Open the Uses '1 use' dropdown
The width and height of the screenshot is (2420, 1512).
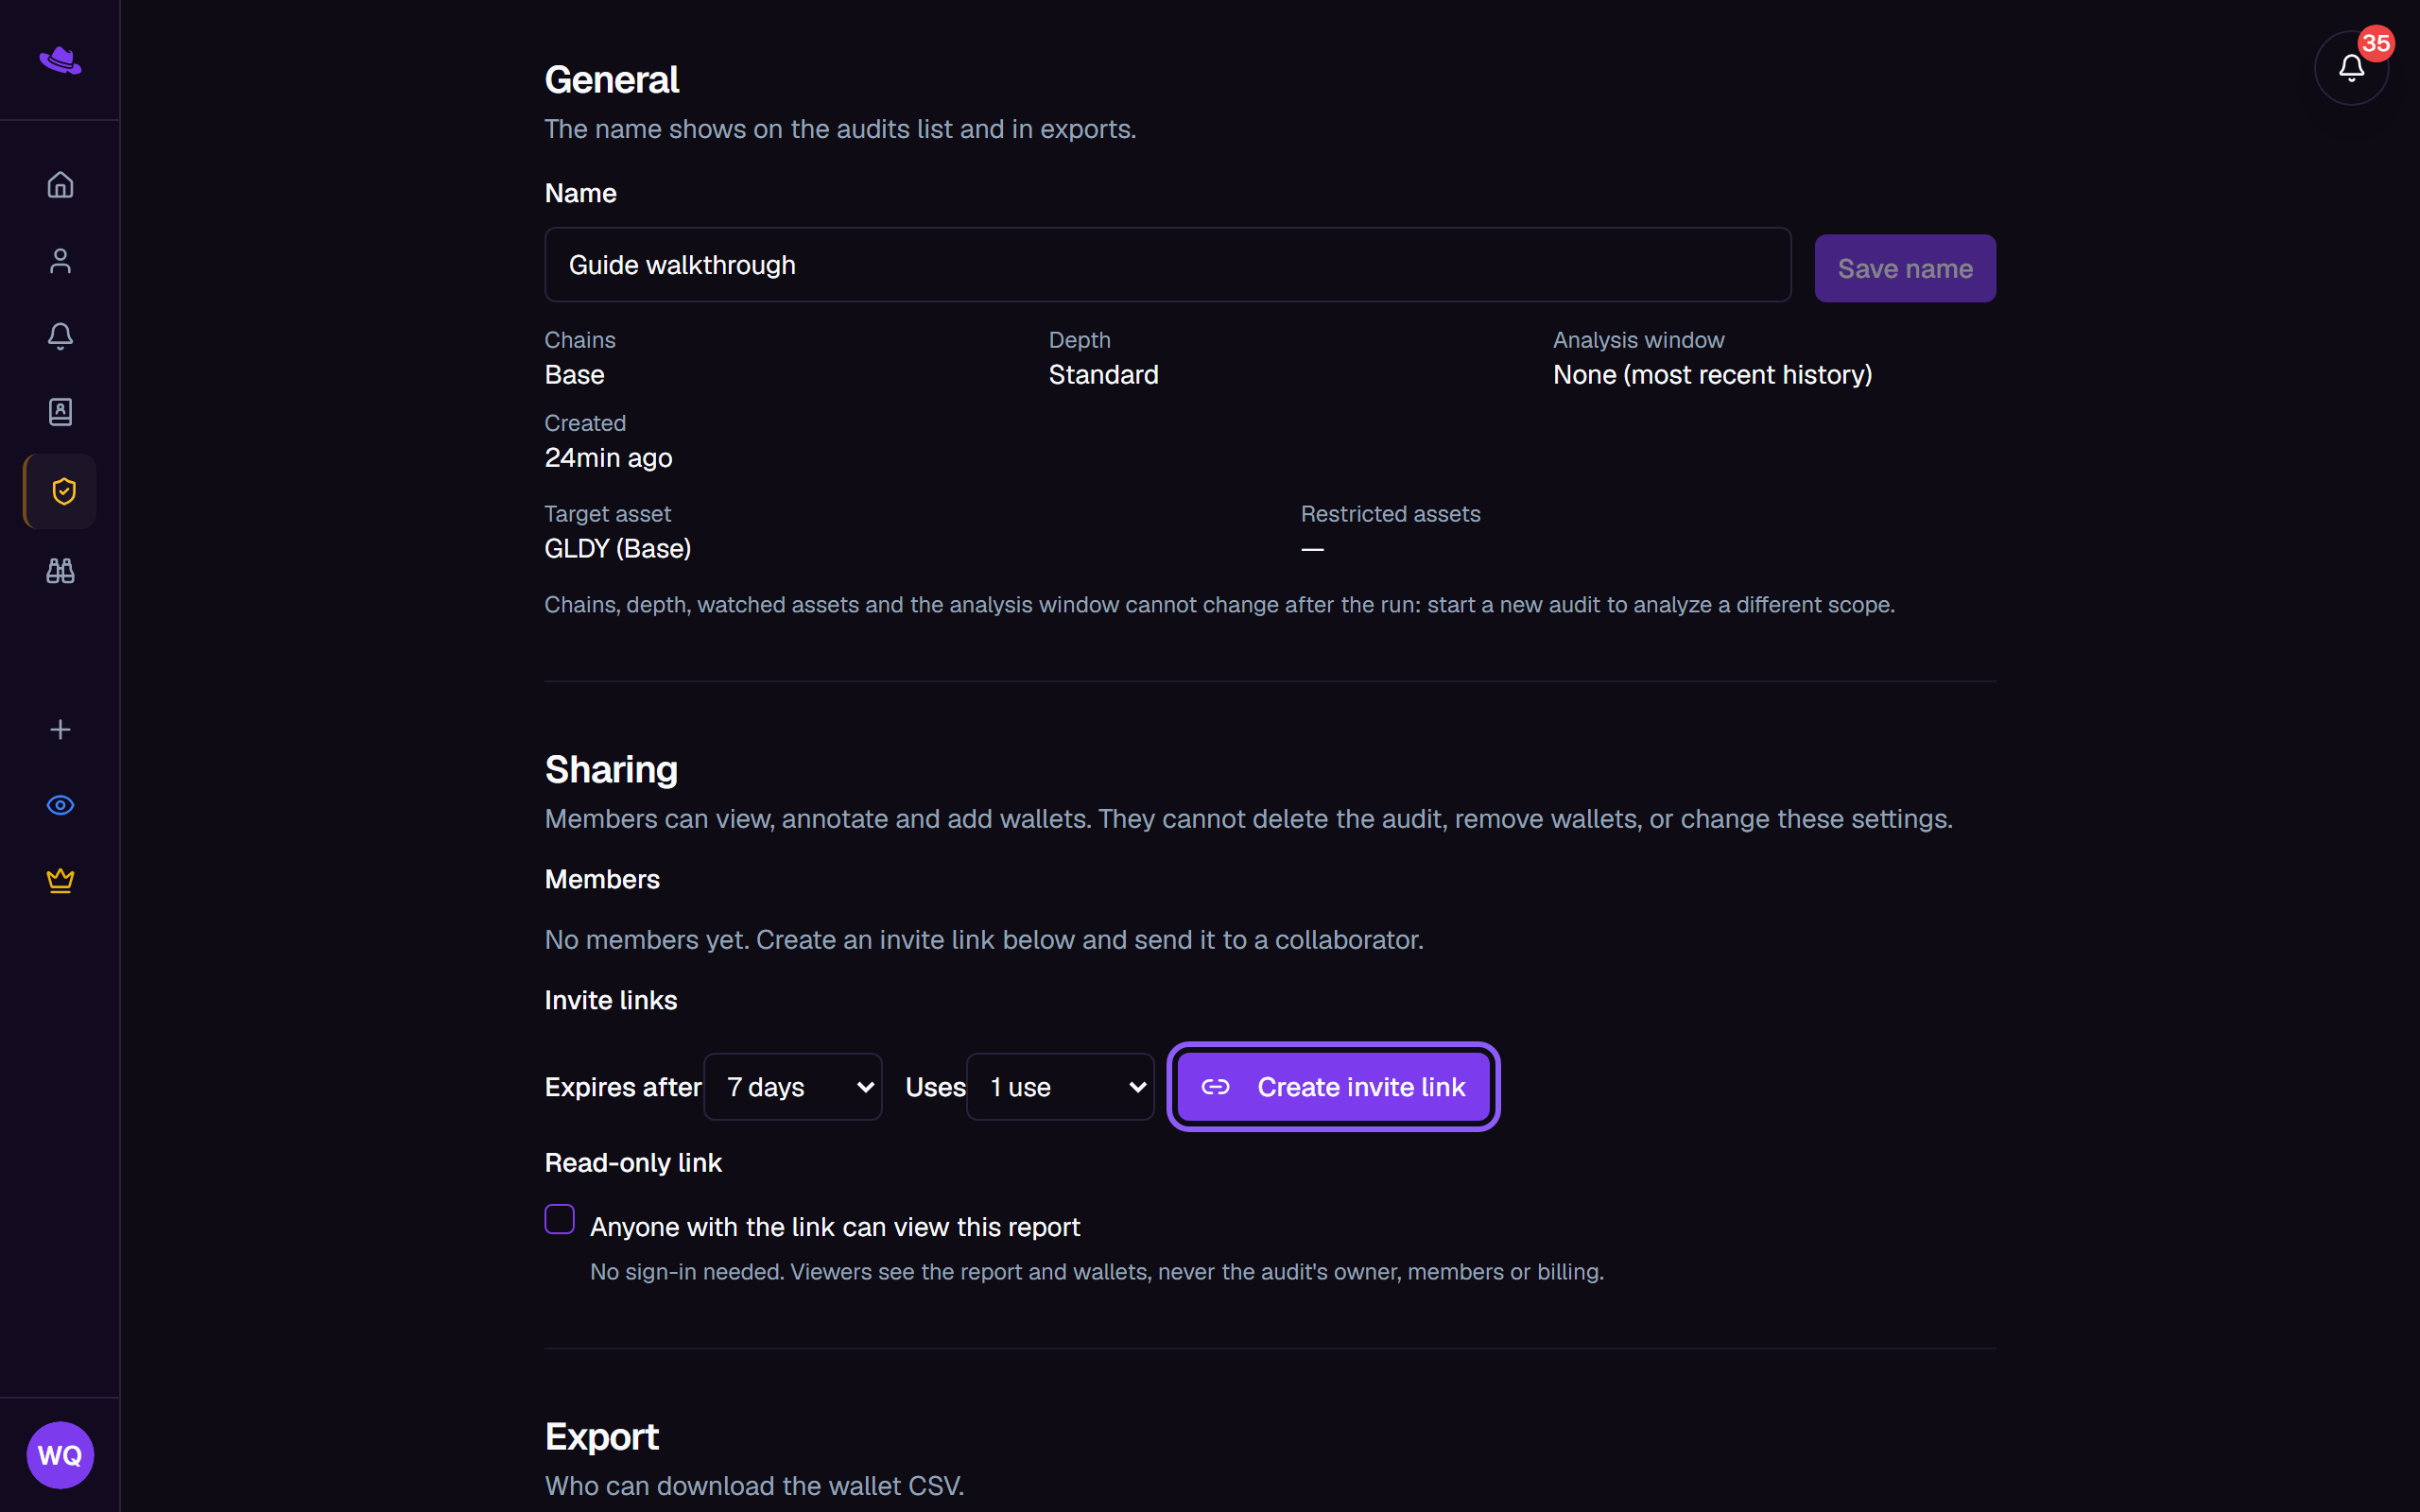point(1060,1087)
